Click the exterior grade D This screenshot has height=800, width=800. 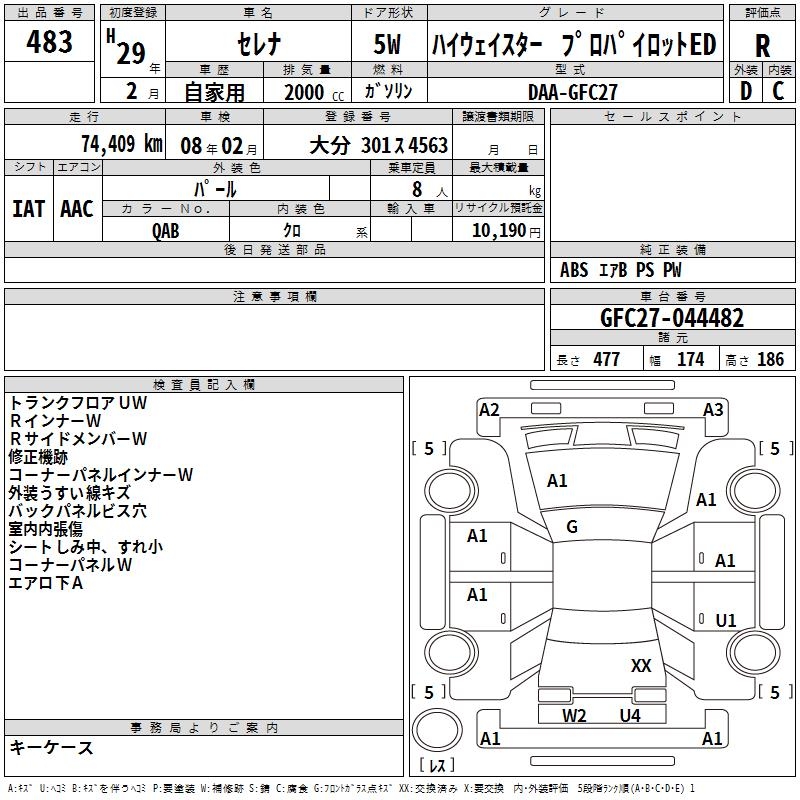[746, 90]
